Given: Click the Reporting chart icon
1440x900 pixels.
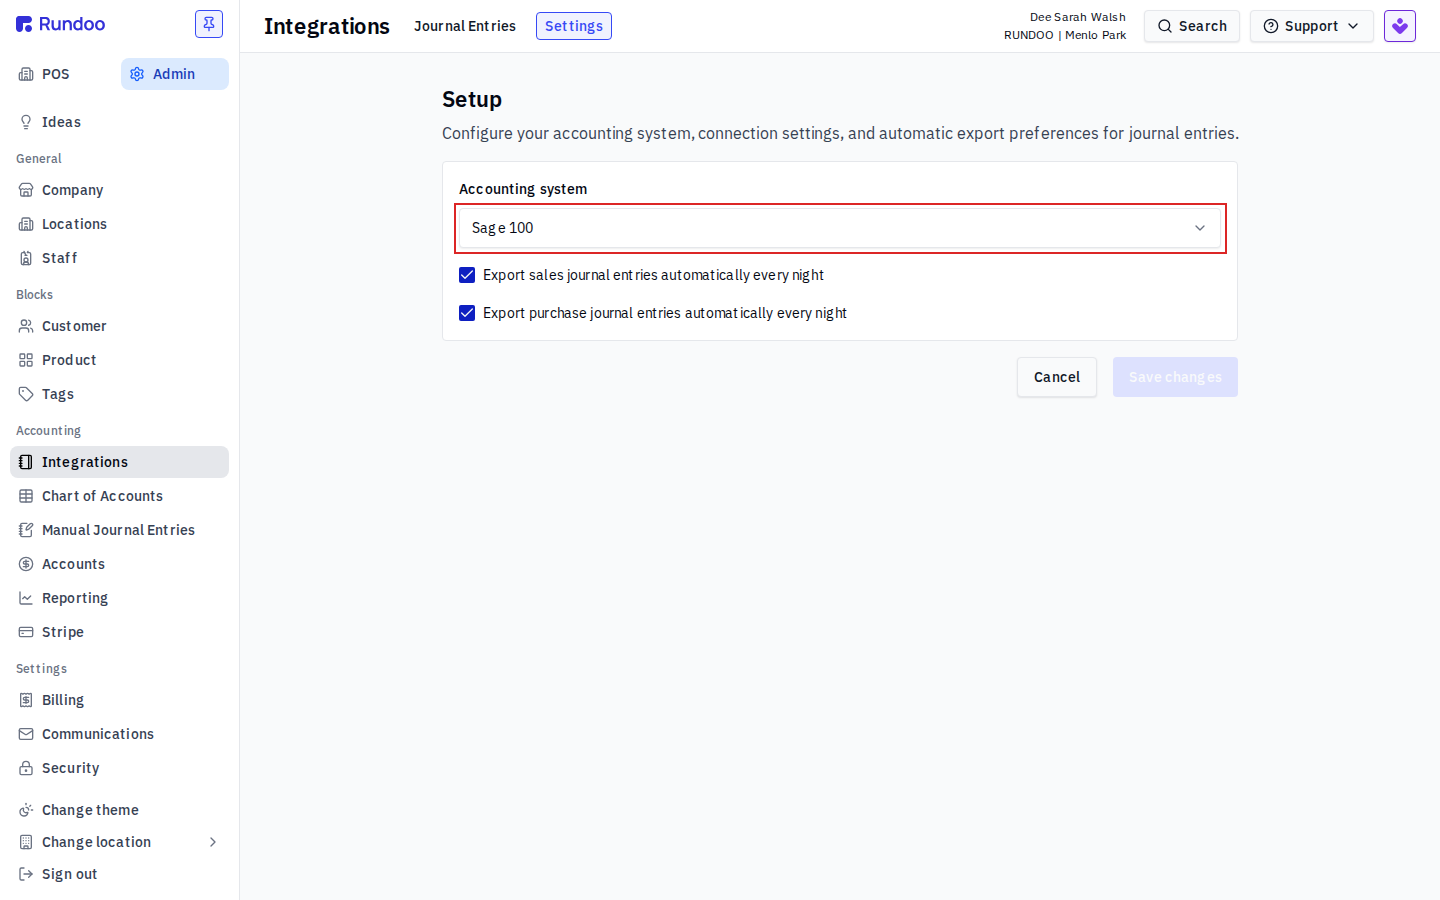Looking at the screenshot, I should (x=26, y=598).
